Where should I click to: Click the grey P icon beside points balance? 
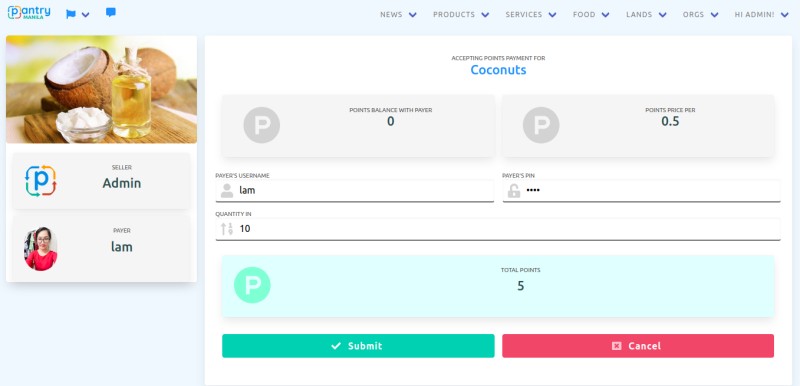262,125
